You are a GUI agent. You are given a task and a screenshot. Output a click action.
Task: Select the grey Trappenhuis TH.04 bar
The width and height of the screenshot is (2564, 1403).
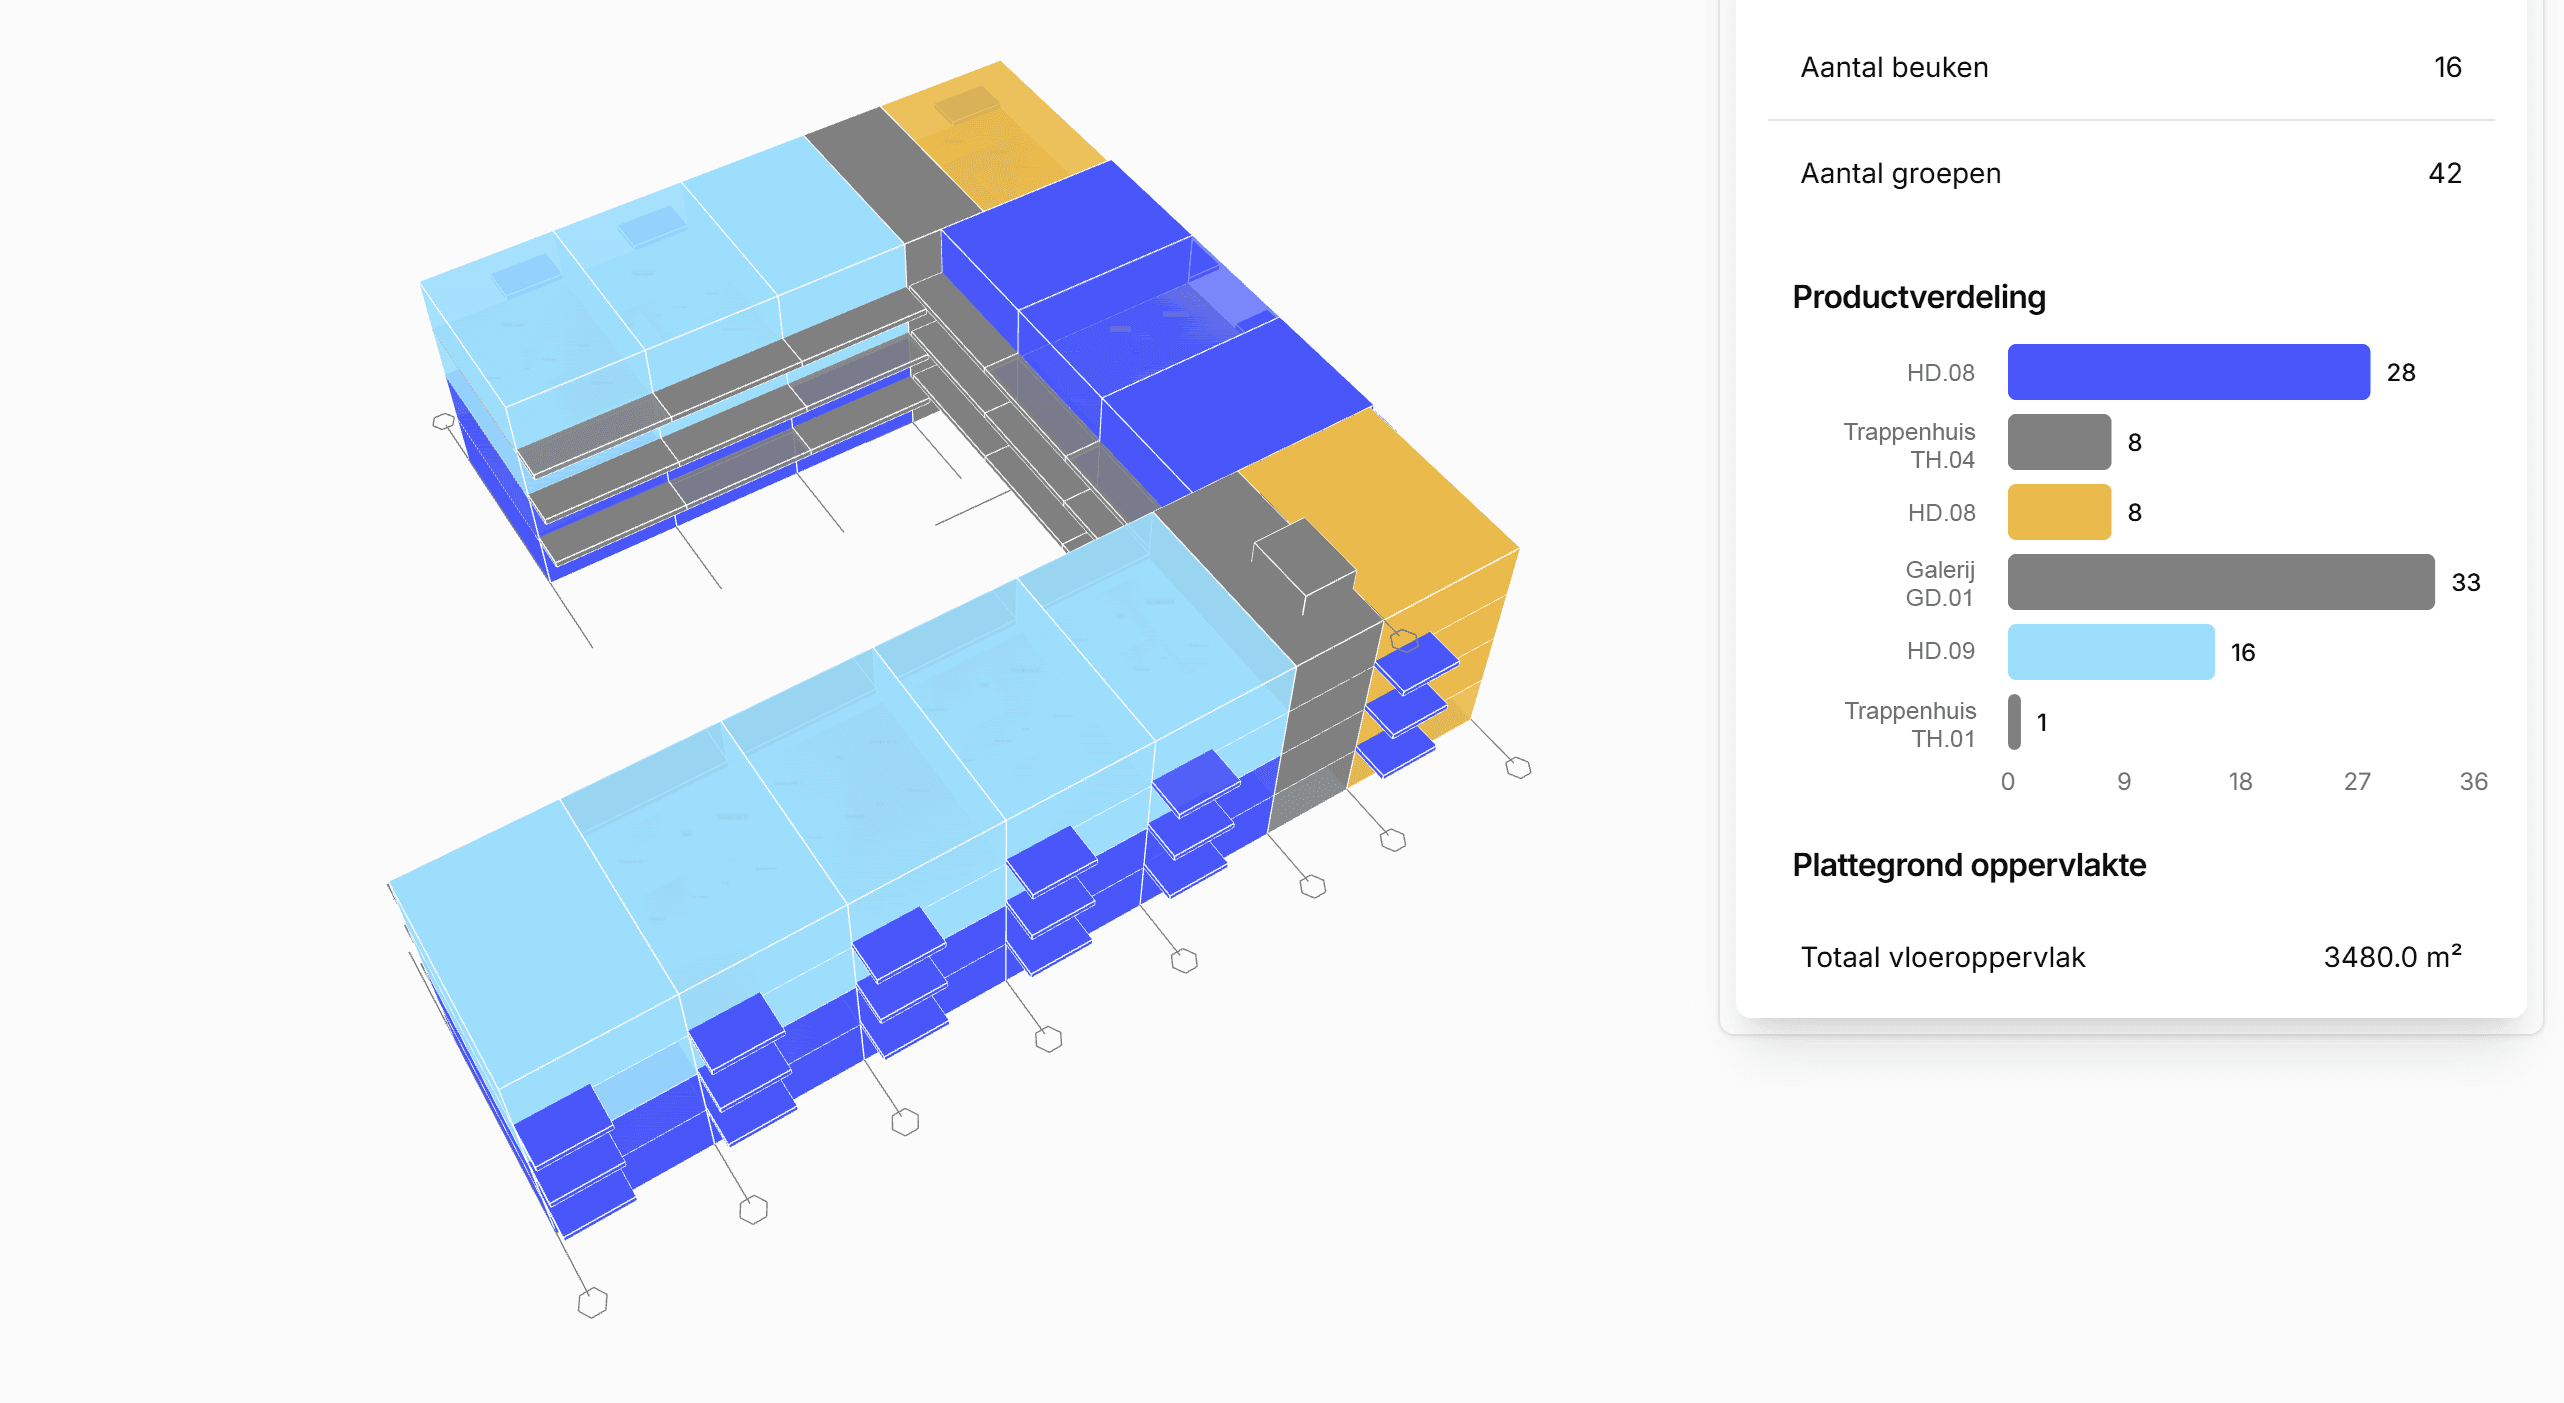click(2059, 442)
